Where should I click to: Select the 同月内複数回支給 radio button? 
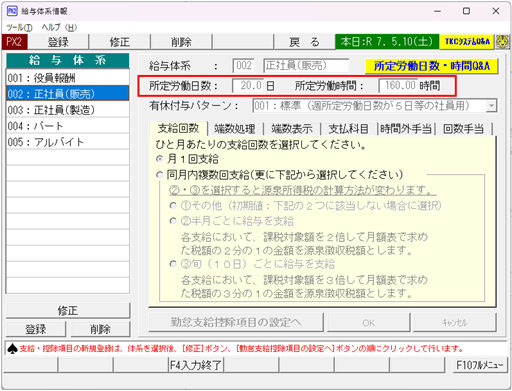click(160, 175)
